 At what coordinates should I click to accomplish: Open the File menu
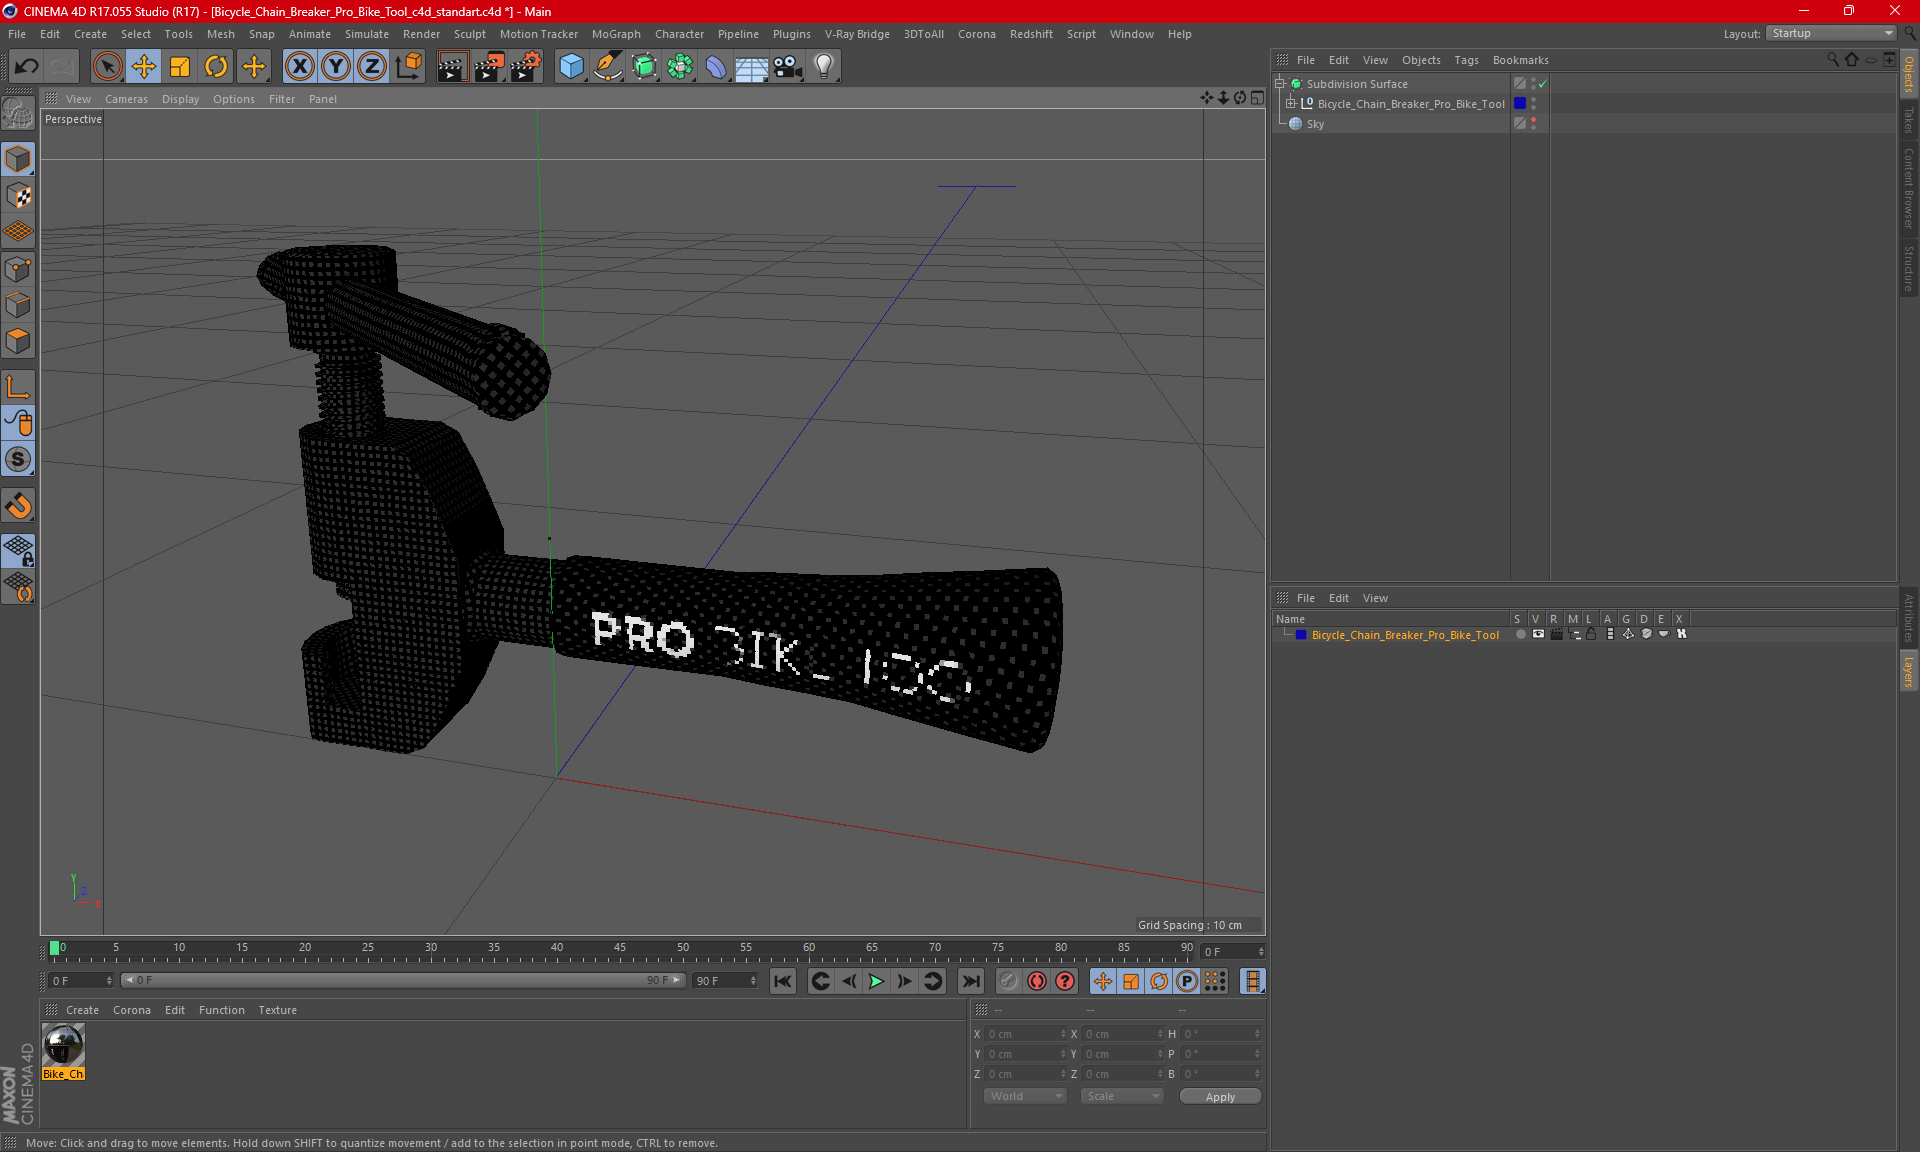tap(17, 34)
